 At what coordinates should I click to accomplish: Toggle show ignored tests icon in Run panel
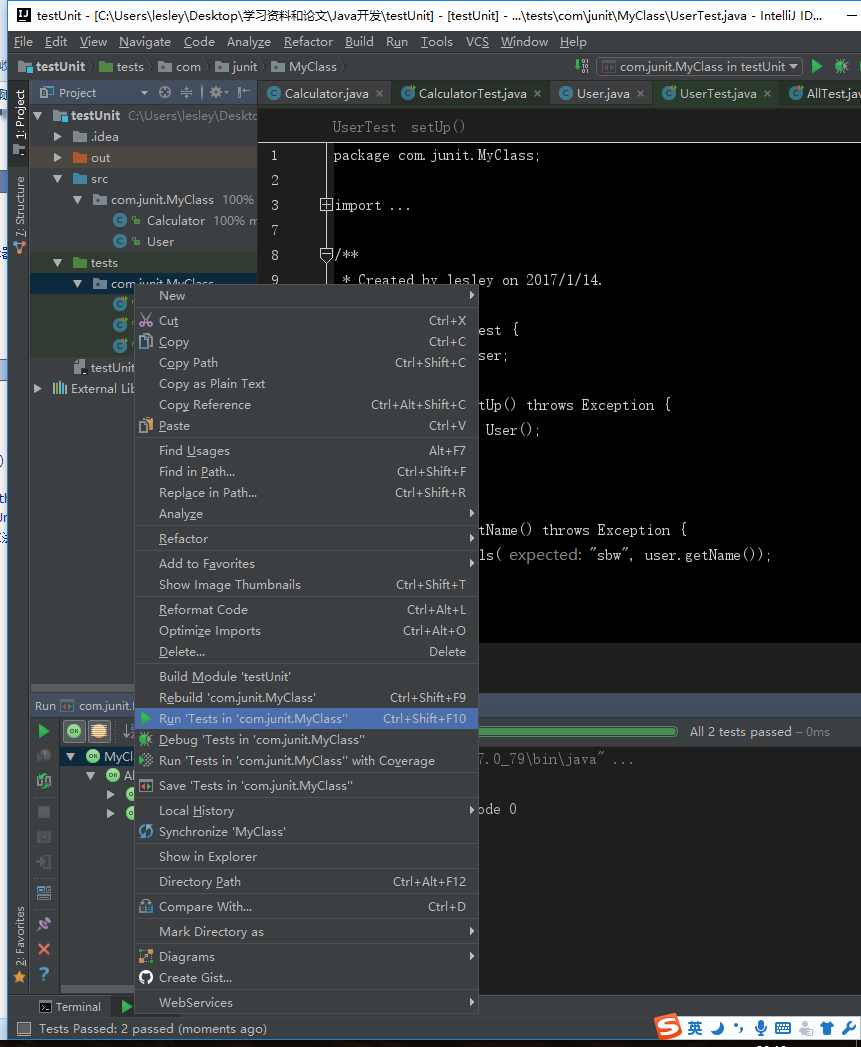click(x=99, y=731)
